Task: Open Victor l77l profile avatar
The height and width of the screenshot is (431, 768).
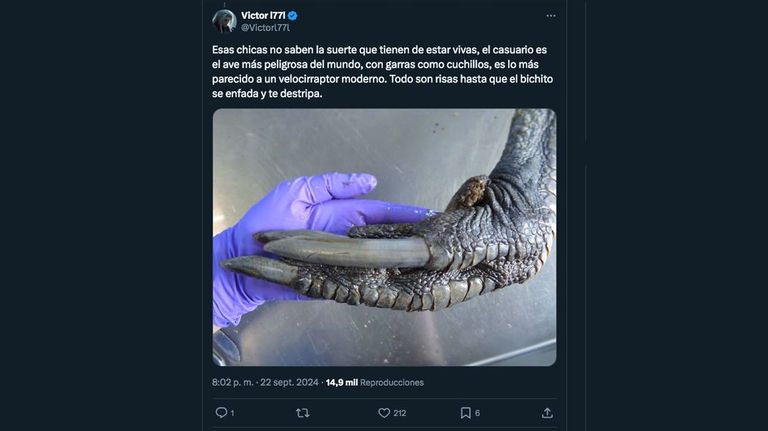Action: tap(224, 21)
